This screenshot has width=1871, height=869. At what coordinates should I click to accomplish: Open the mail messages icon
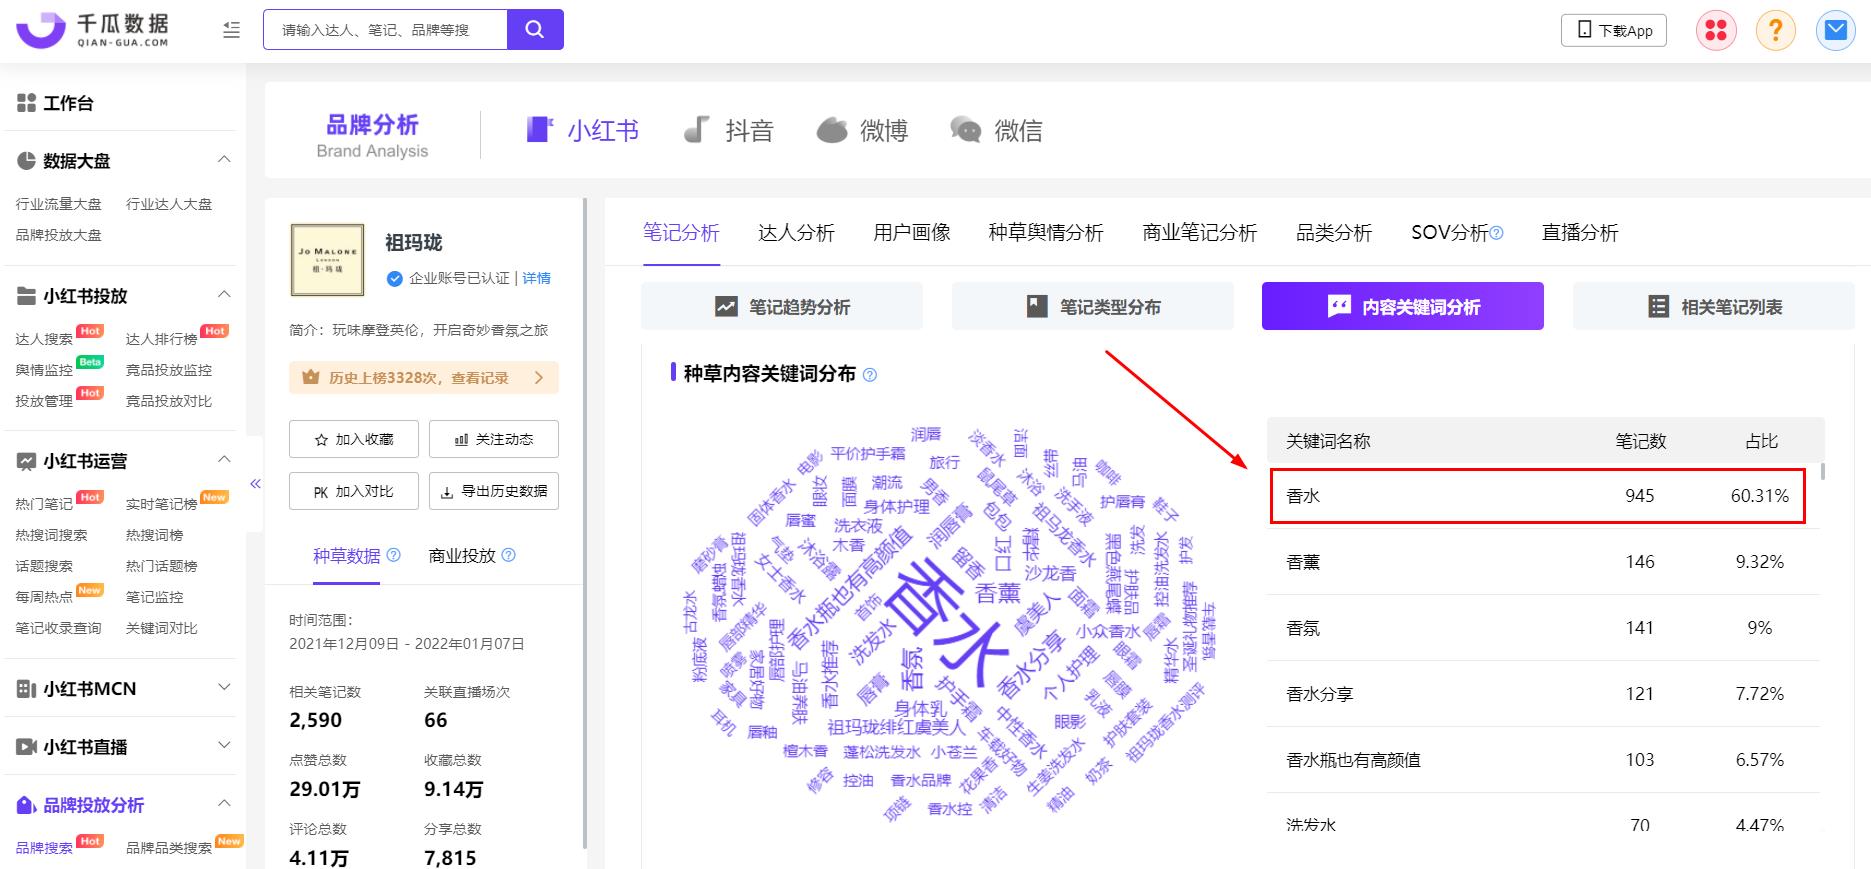click(1836, 31)
